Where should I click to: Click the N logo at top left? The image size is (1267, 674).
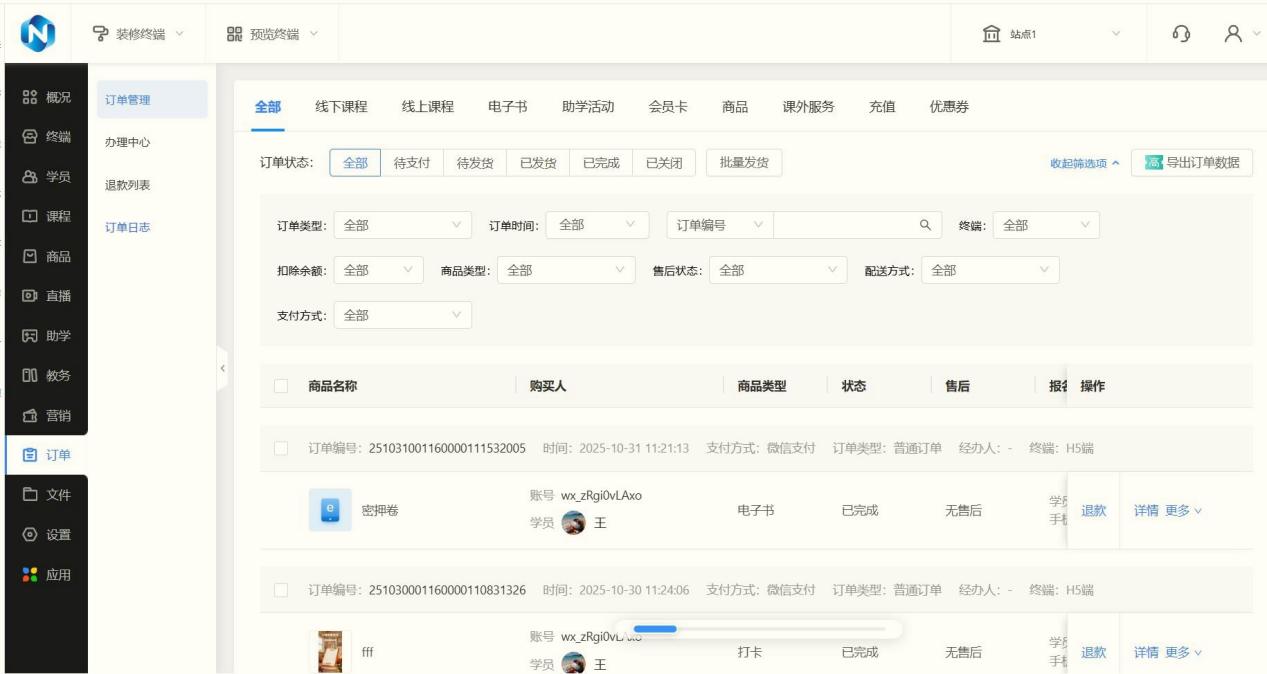[x=35, y=34]
